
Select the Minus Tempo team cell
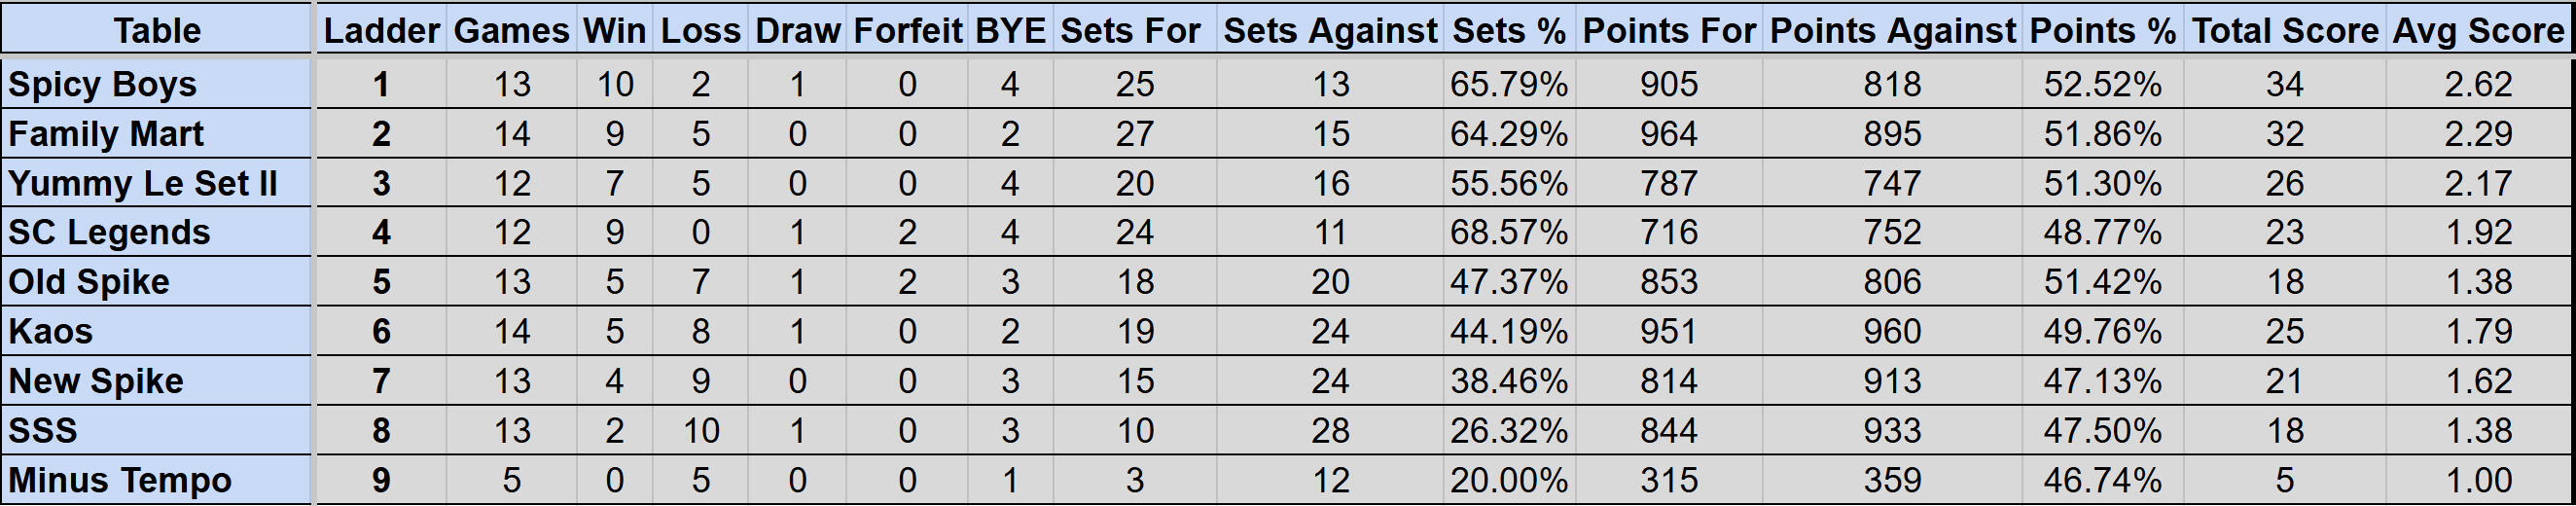(x=120, y=480)
